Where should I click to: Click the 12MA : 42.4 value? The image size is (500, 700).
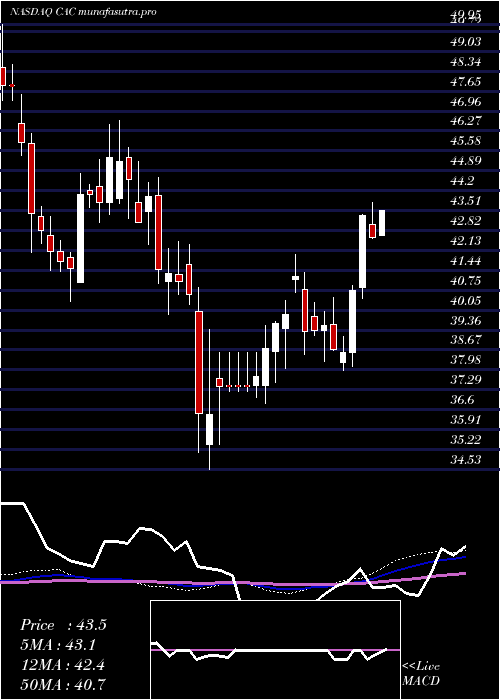pos(62,665)
